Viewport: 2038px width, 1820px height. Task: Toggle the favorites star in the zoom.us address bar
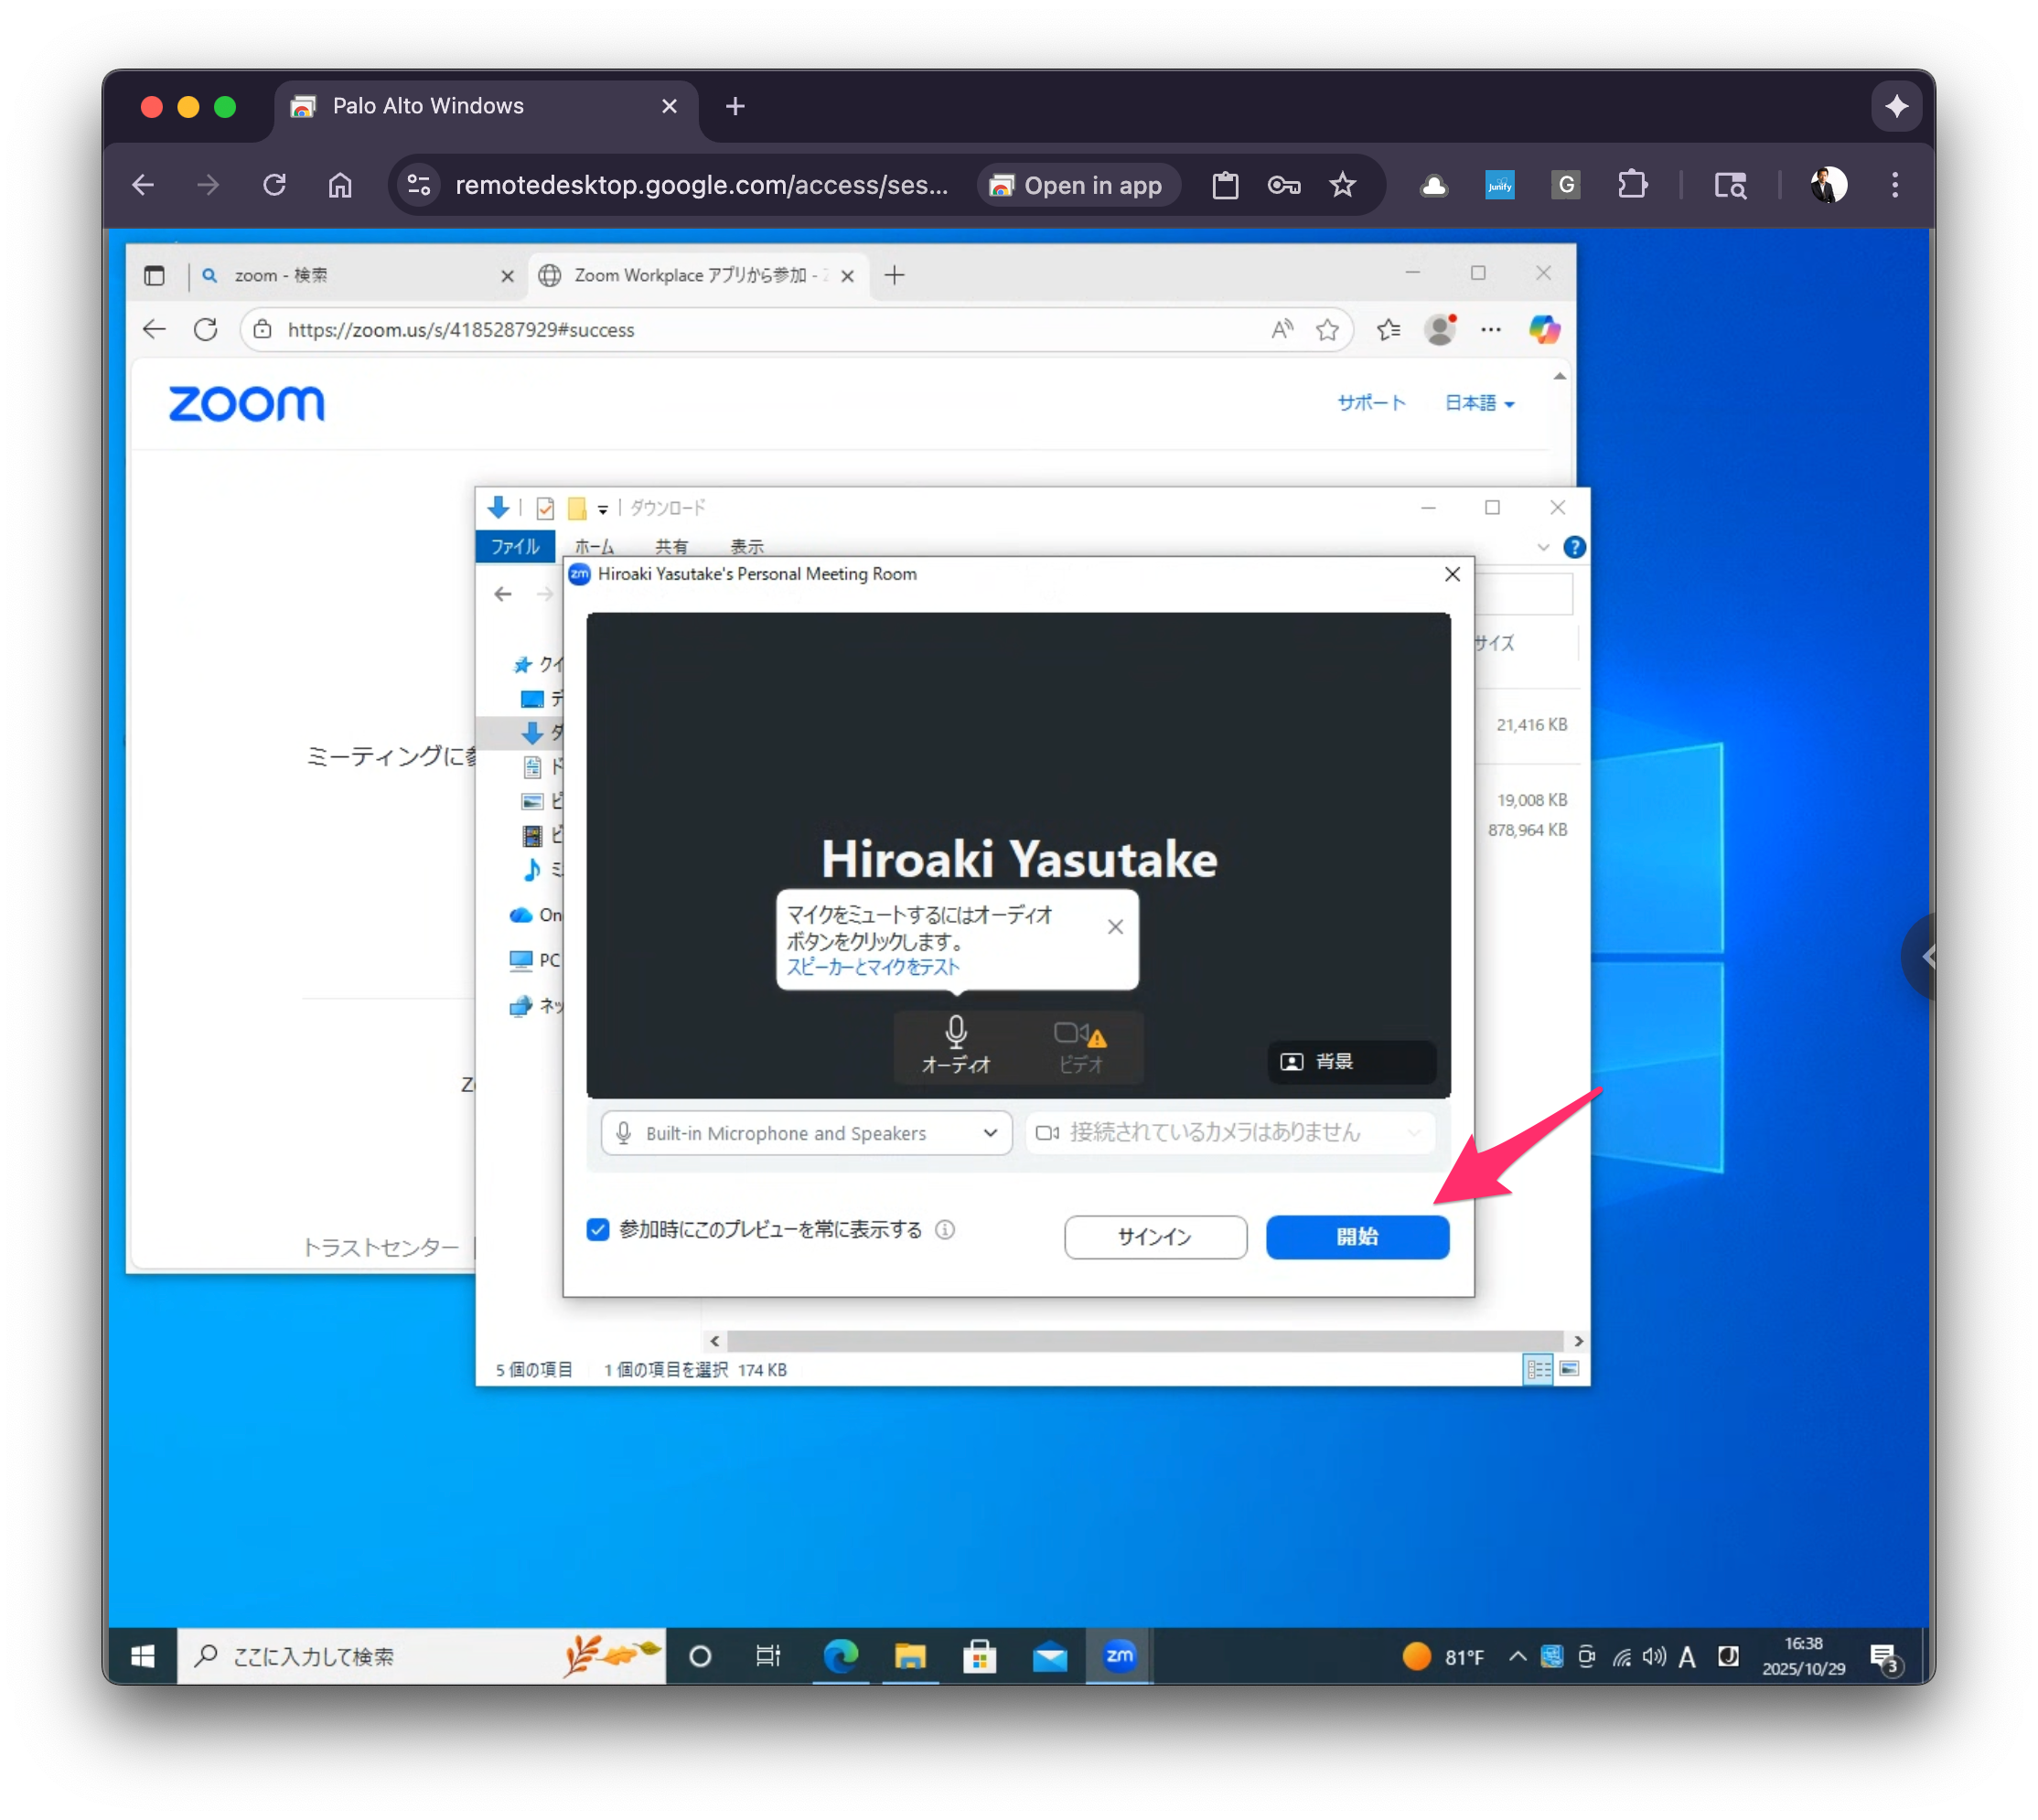tap(1328, 330)
